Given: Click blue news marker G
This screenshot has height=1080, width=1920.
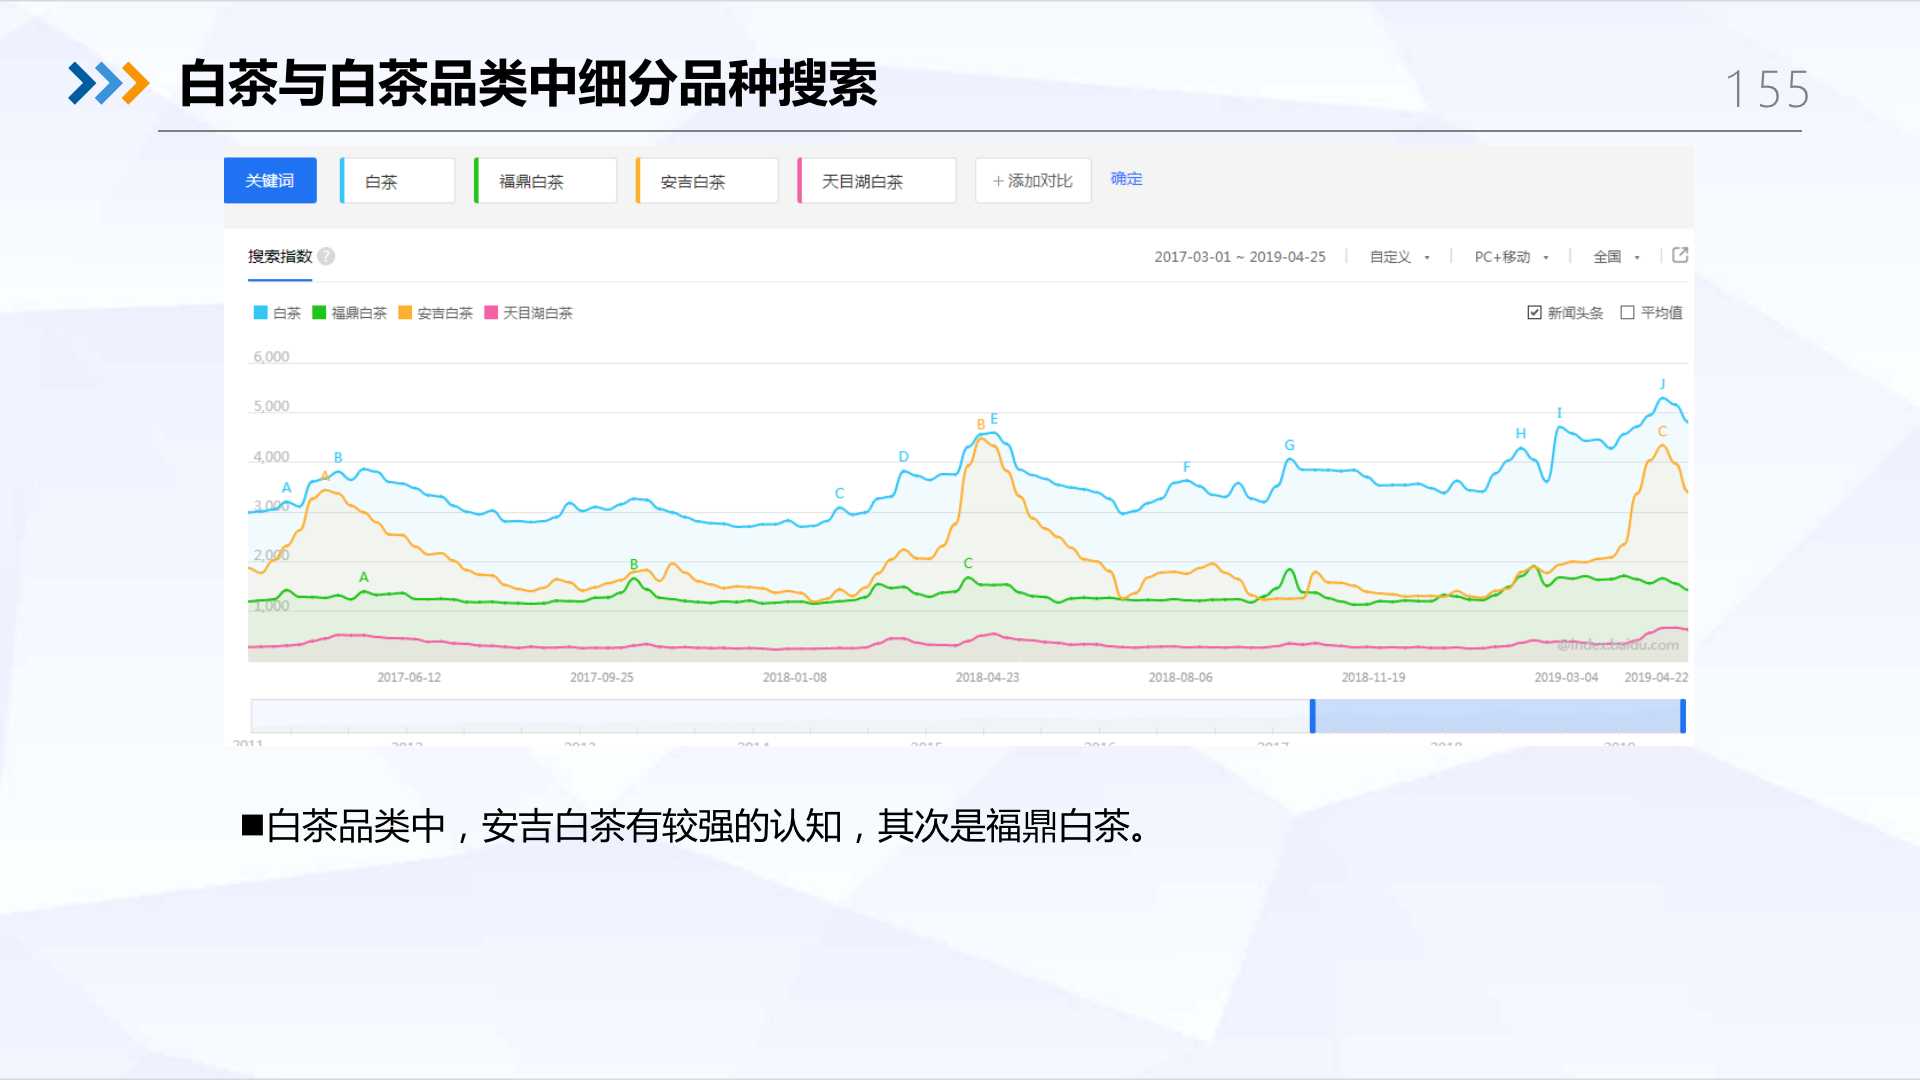Looking at the screenshot, I should pyautogui.click(x=1289, y=446).
